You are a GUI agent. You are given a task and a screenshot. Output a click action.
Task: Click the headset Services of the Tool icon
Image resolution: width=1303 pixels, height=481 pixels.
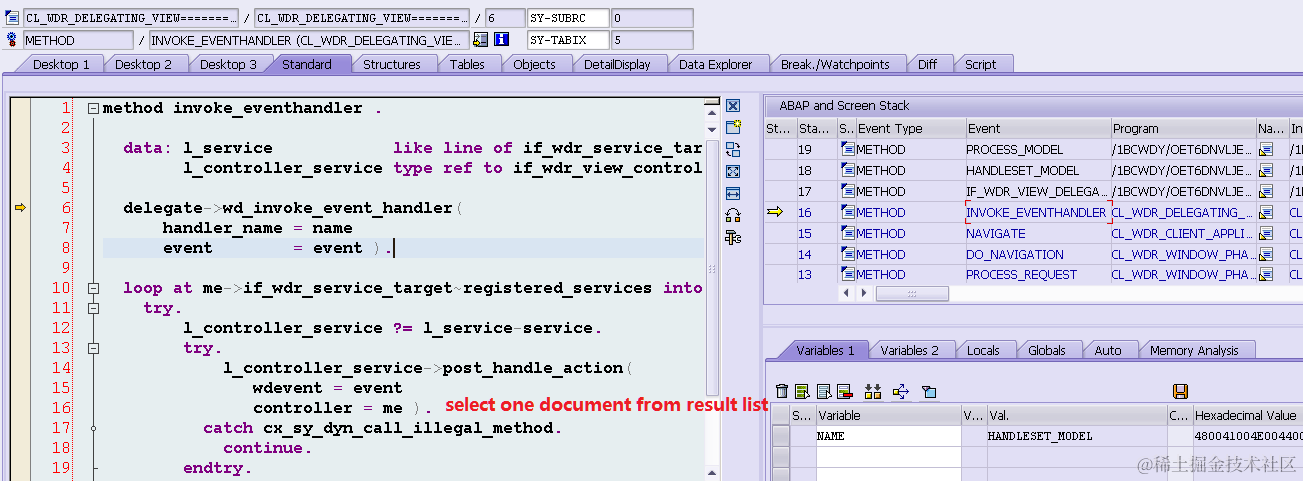(733, 215)
